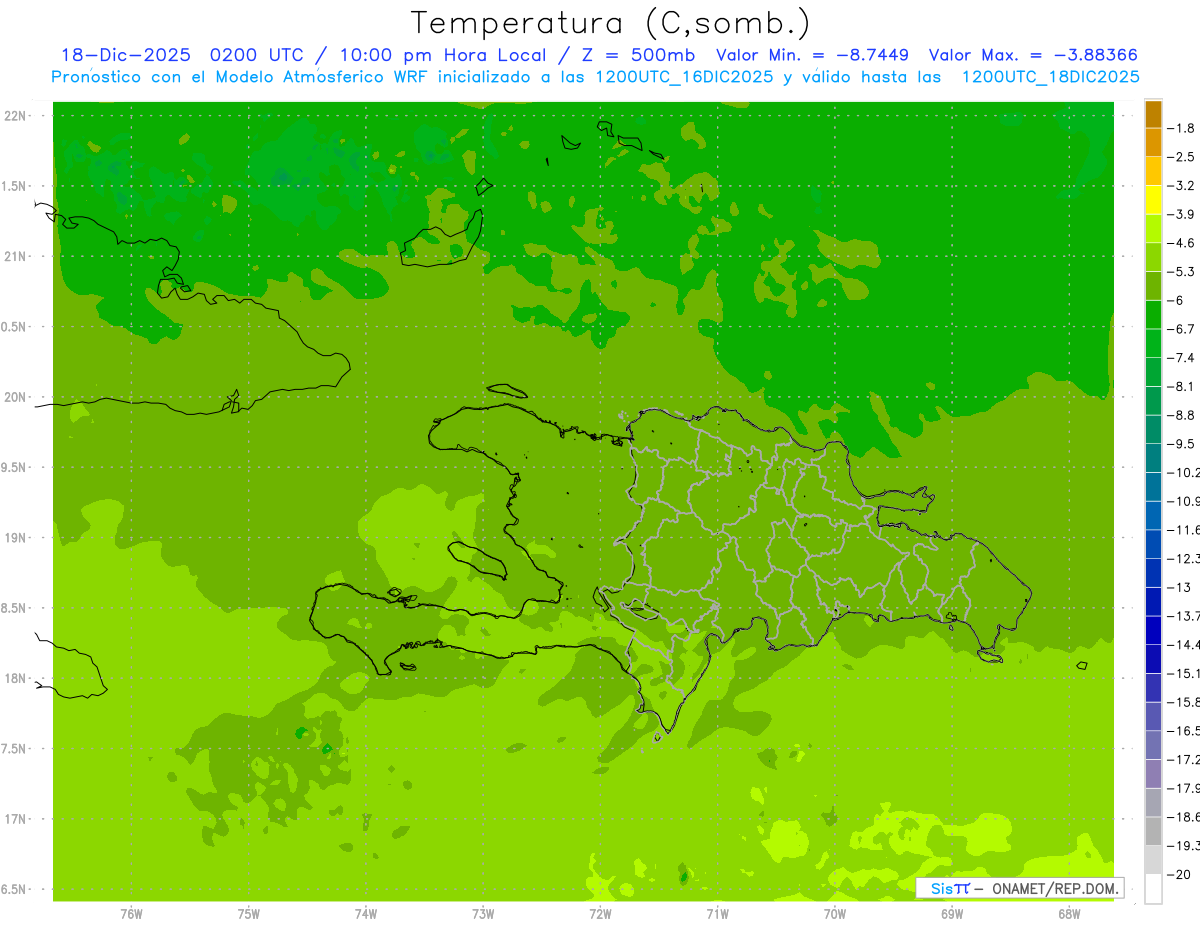Pick the dark blue swatch between -13.7 and -14.4

[x=1153, y=630]
